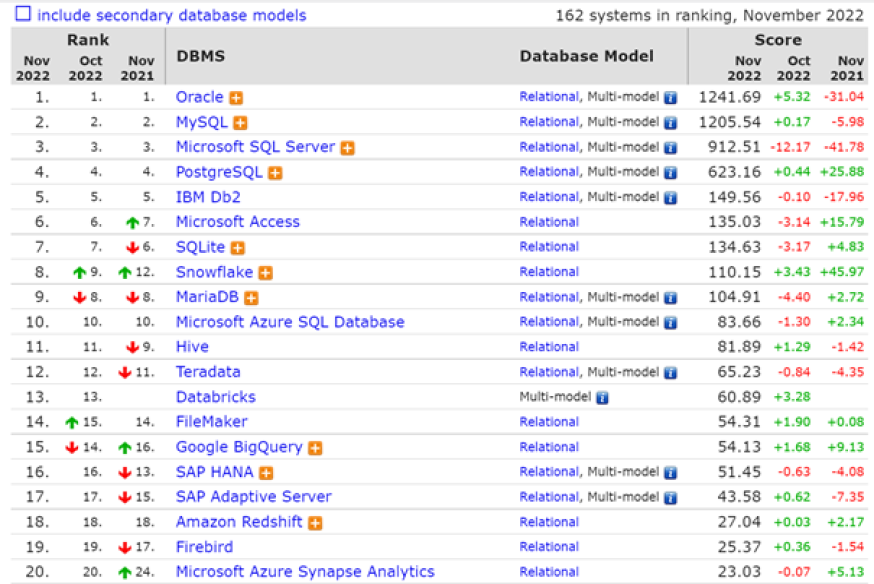874x584 pixels.
Task: Click the Relational link in the FileMaker row
Action: (x=549, y=422)
